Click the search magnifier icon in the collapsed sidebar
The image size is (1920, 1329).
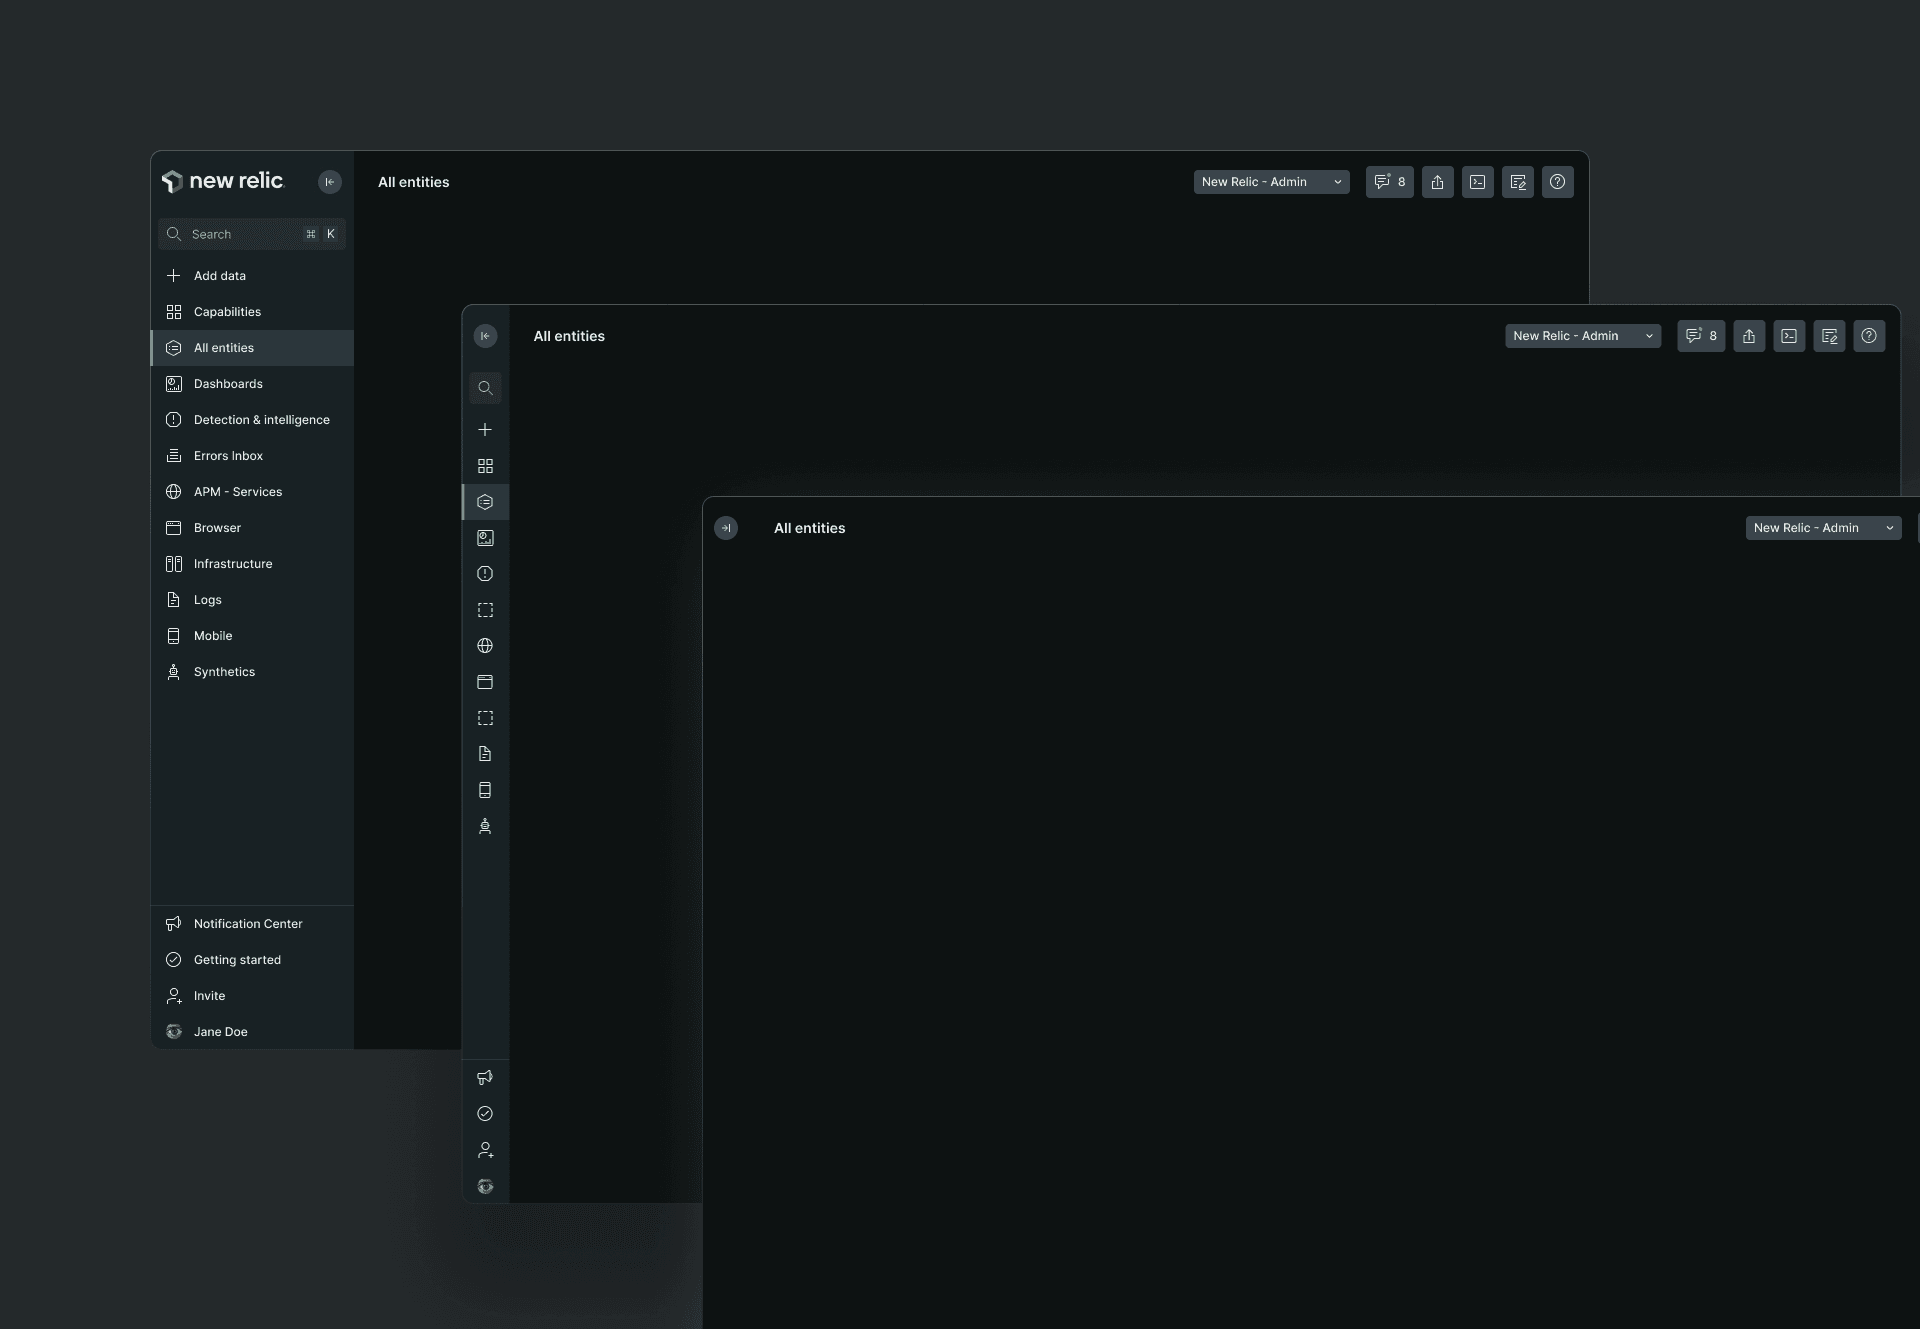click(485, 388)
